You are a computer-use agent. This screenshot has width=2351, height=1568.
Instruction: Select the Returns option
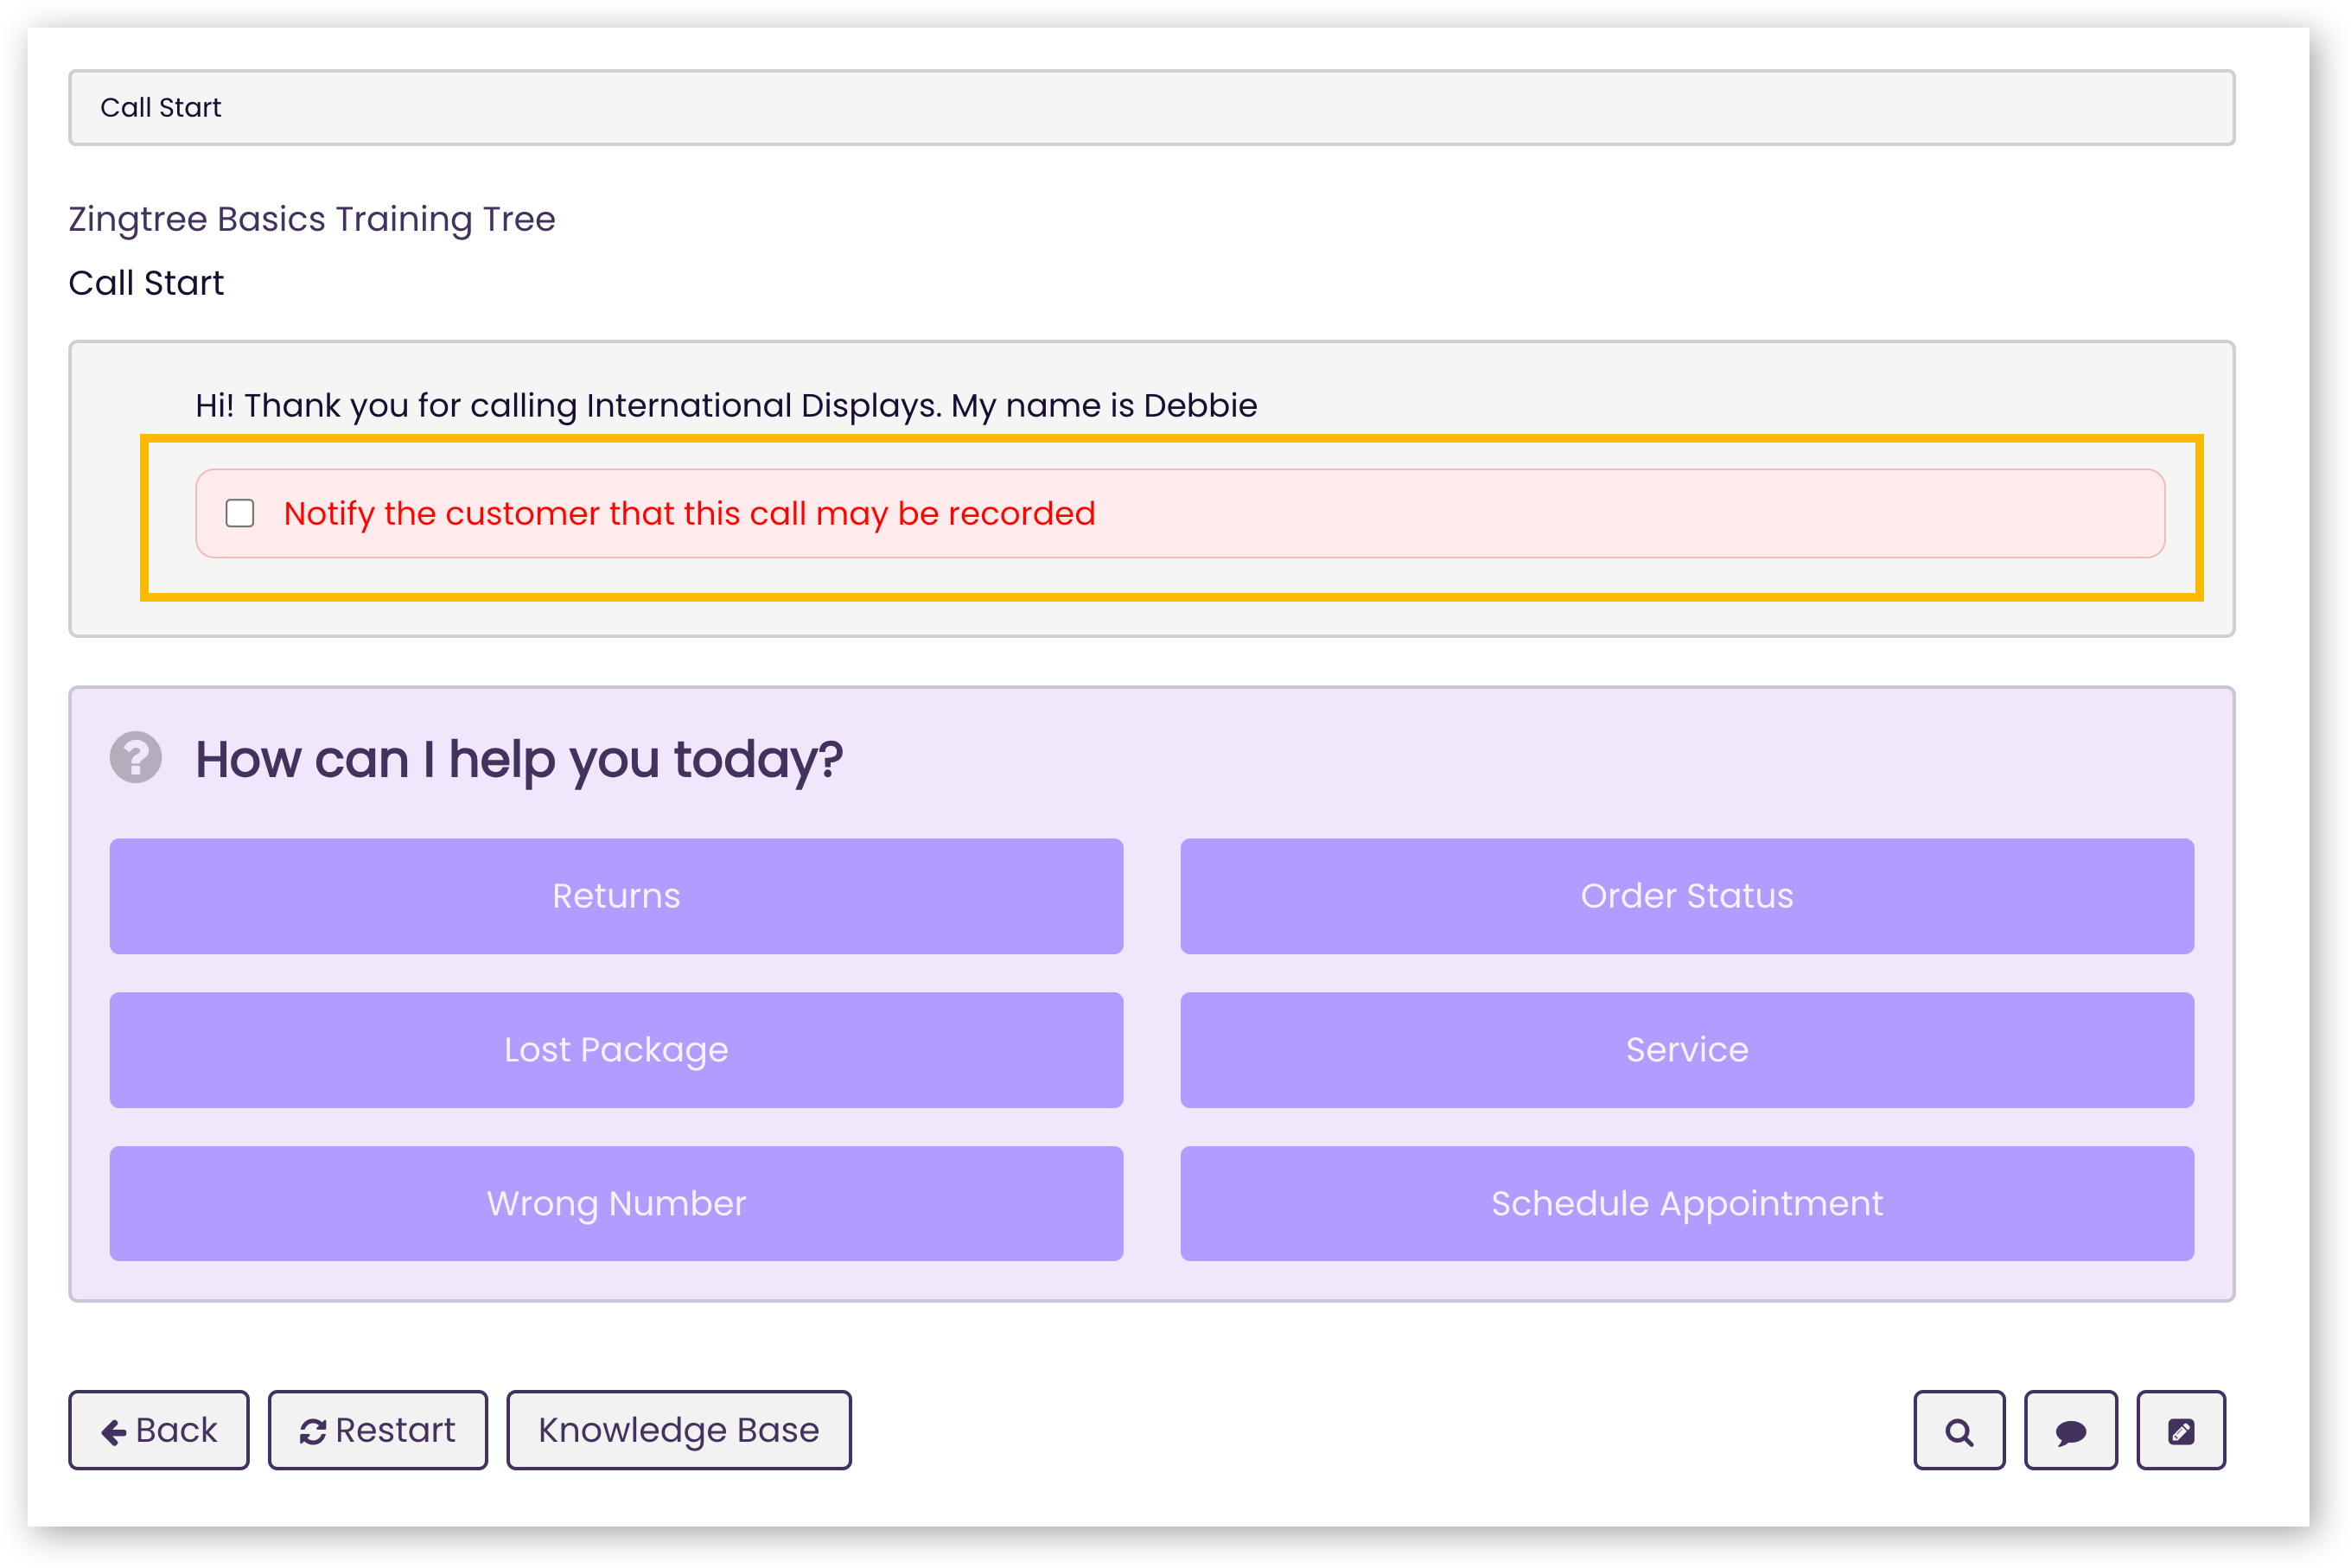(616, 896)
